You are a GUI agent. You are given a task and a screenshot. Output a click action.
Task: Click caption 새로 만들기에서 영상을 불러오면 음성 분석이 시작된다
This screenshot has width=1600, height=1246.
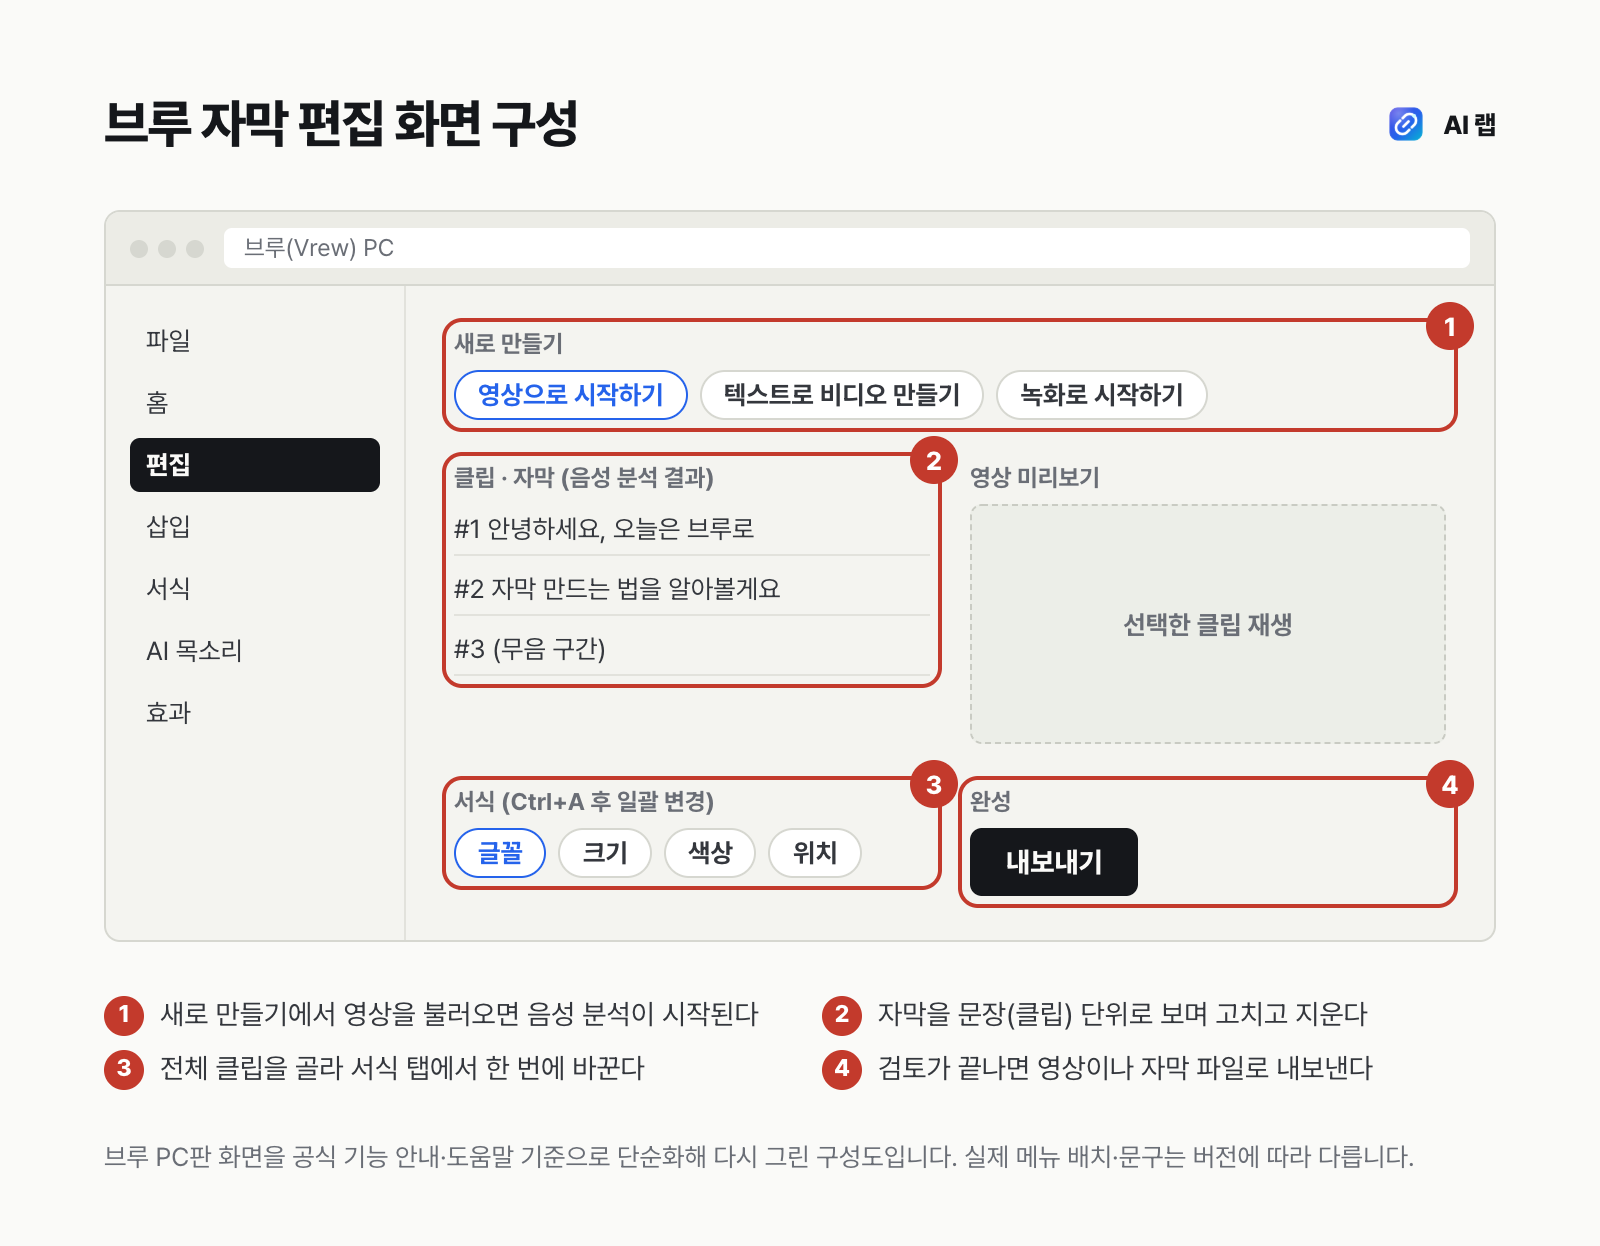(x=460, y=1014)
